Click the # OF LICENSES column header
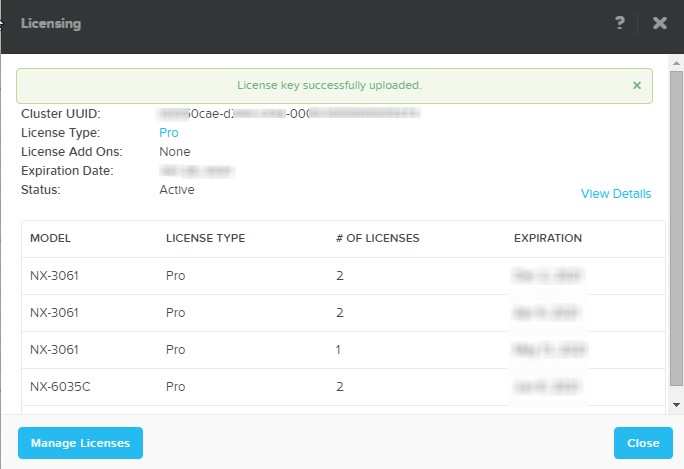The height and width of the screenshot is (469, 684). click(377, 239)
